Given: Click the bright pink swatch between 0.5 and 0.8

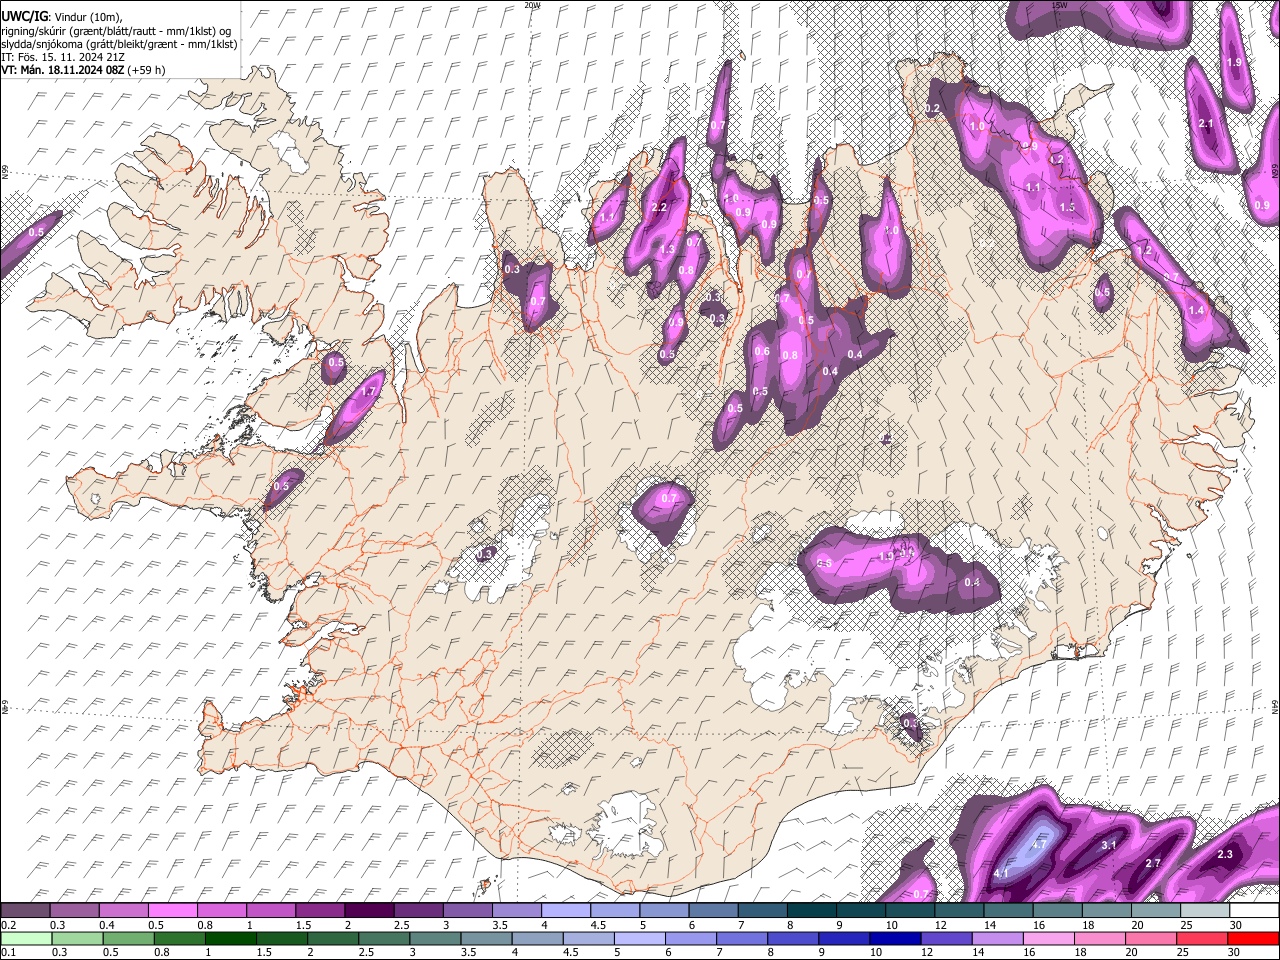Looking at the screenshot, I should point(172,910).
